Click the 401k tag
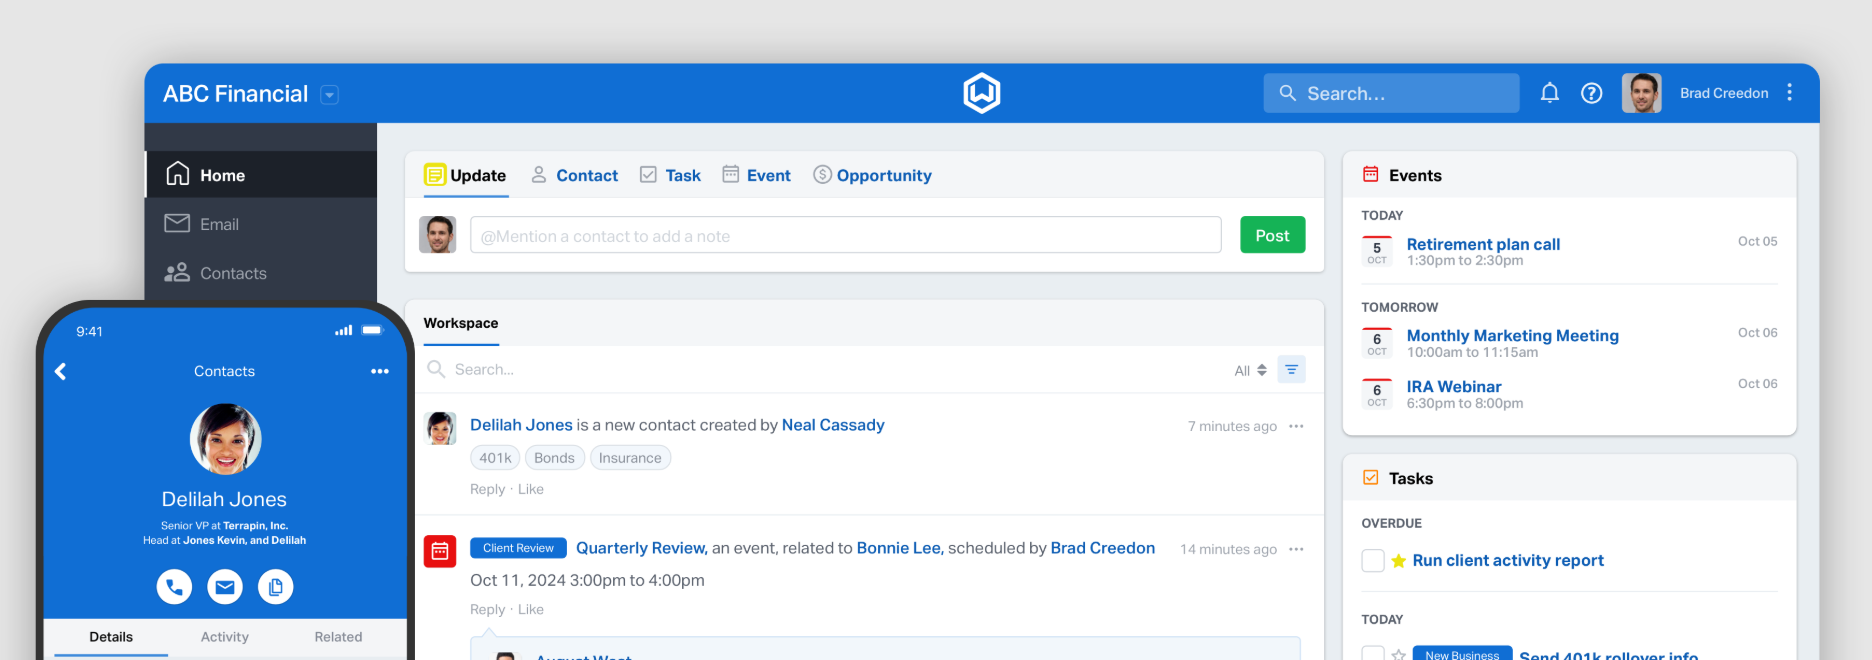The image size is (1872, 660). click(495, 458)
